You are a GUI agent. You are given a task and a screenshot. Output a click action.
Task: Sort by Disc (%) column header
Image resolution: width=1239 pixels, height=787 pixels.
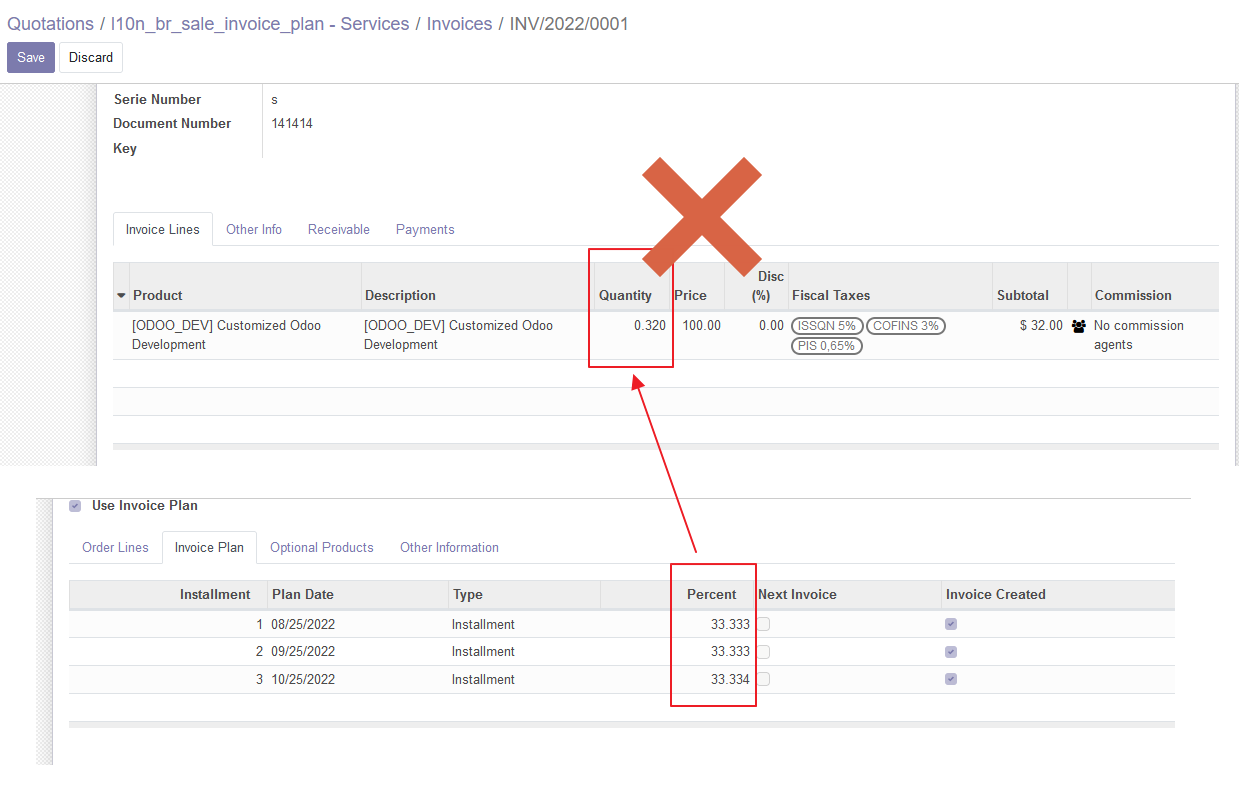click(770, 286)
